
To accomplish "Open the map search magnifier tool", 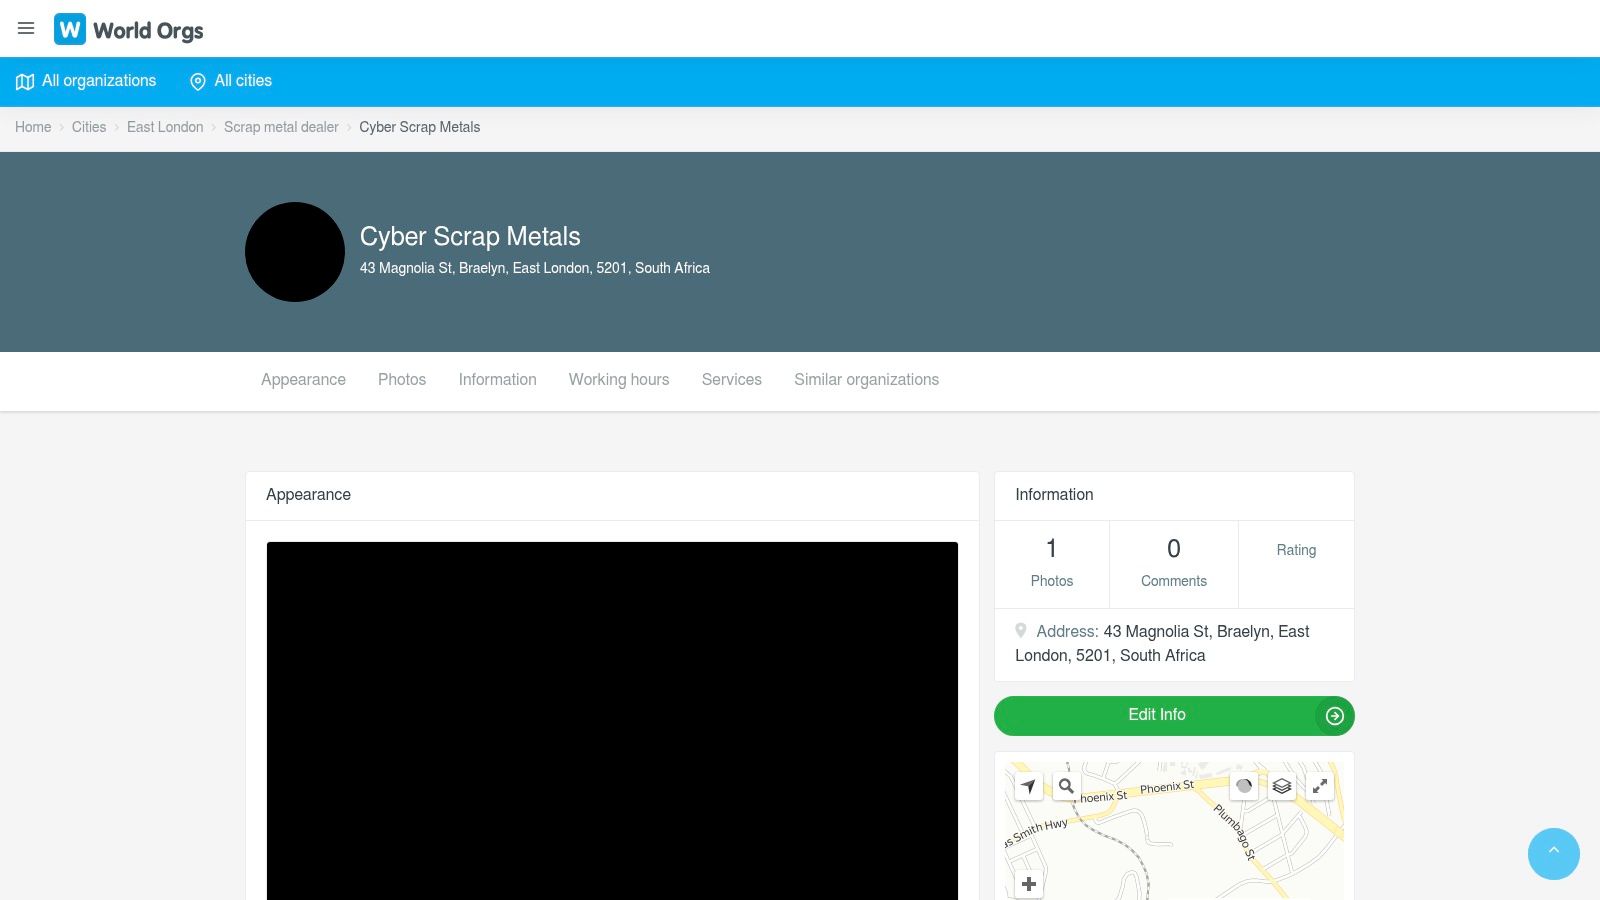I will tap(1066, 786).
